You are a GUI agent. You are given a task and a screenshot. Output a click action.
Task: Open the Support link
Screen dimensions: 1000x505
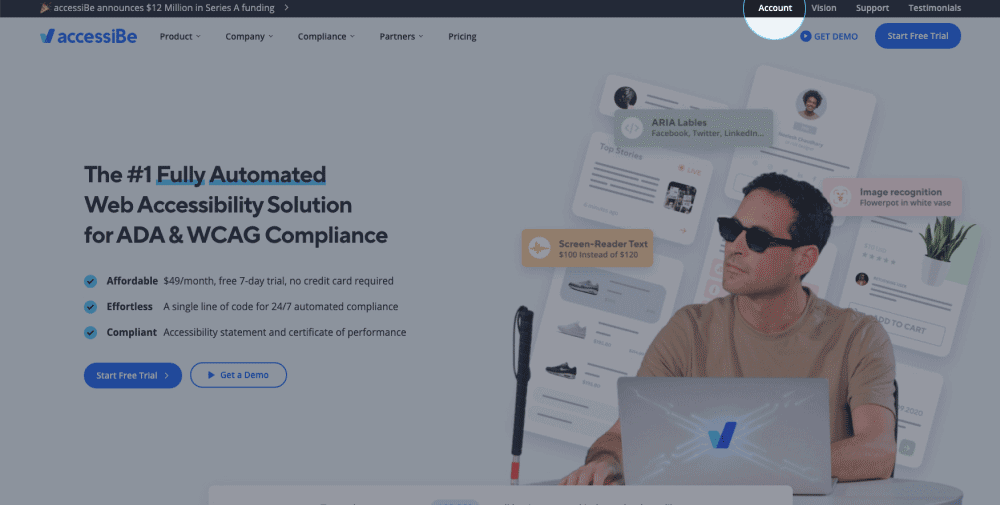pos(872,8)
